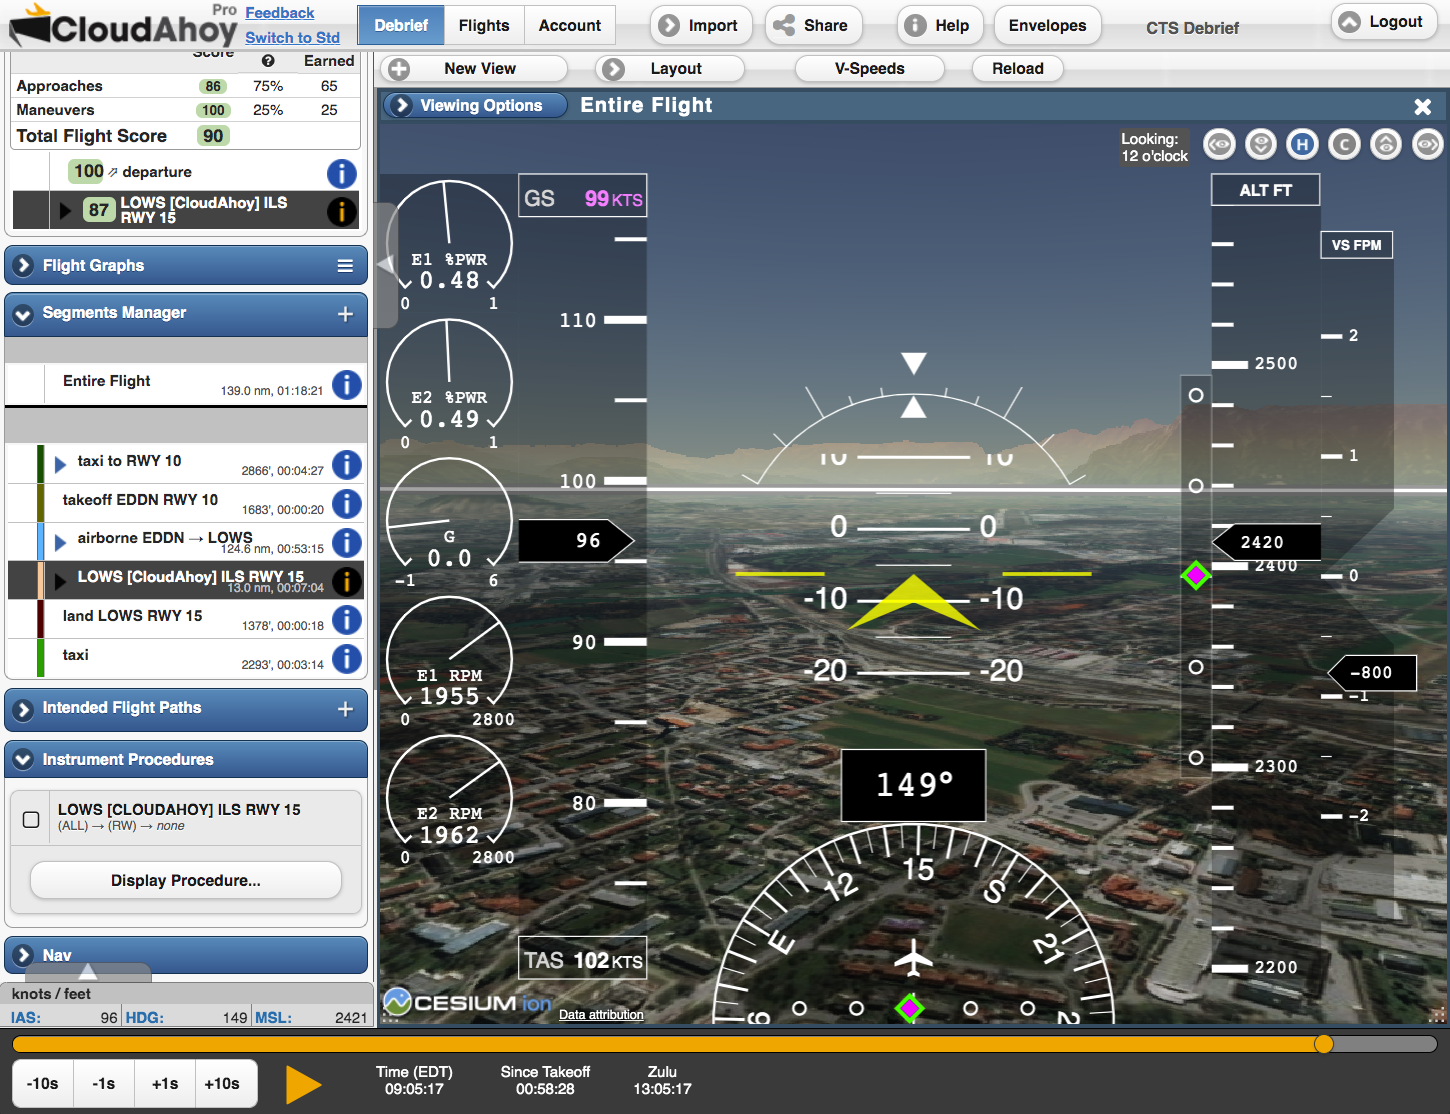
Task: Switch to the Flights tab
Action: (484, 25)
